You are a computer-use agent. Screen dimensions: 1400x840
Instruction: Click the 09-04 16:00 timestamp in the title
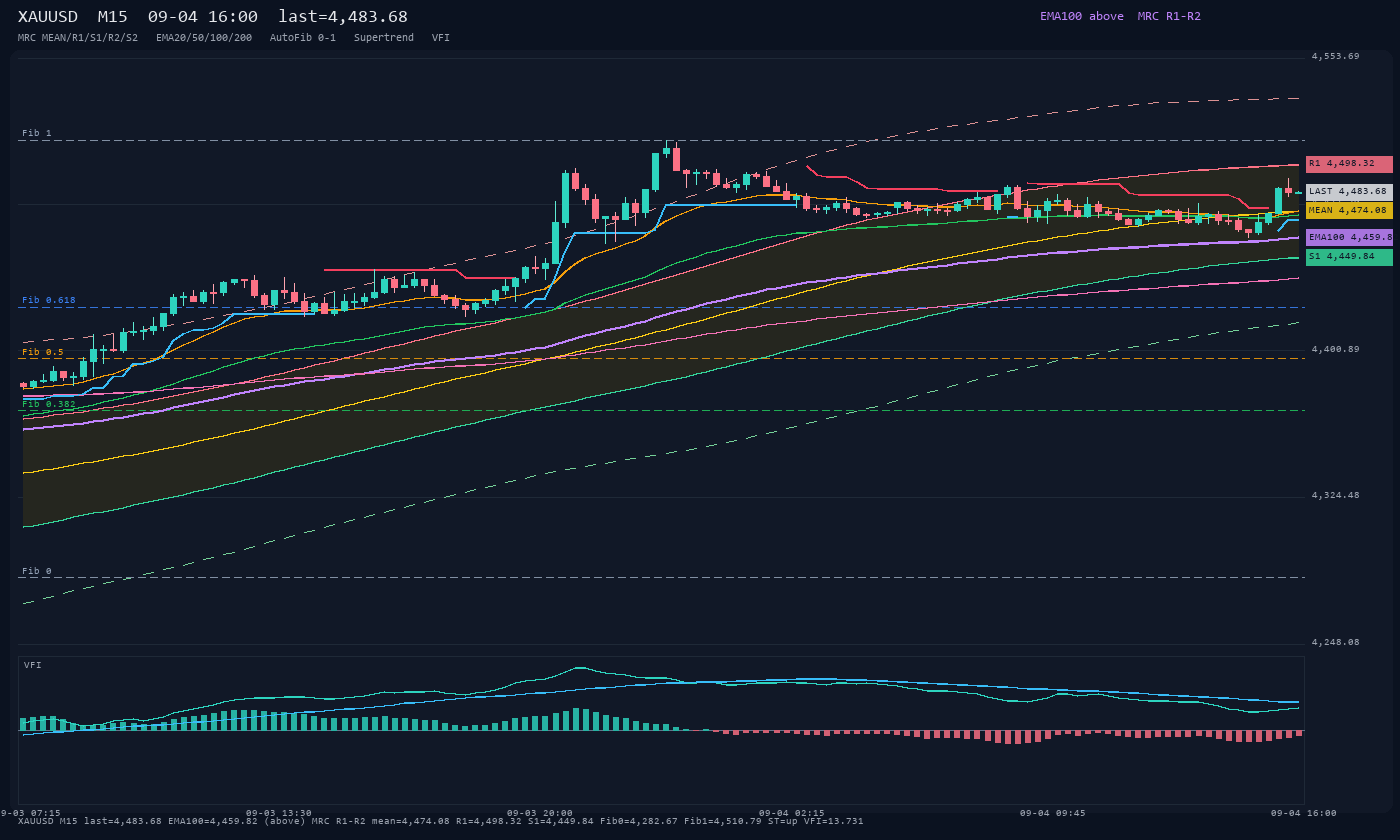pos(202,17)
